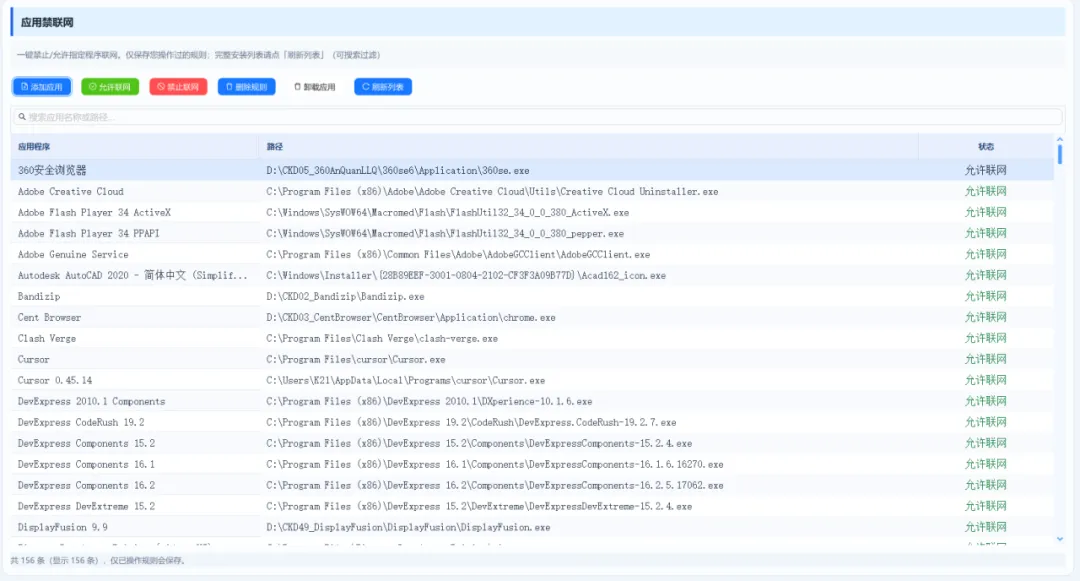The height and width of the screenshot is (581, 1080).
Task: Click 允许联网 status for Bandizip
Action: (x=986, y=296)
